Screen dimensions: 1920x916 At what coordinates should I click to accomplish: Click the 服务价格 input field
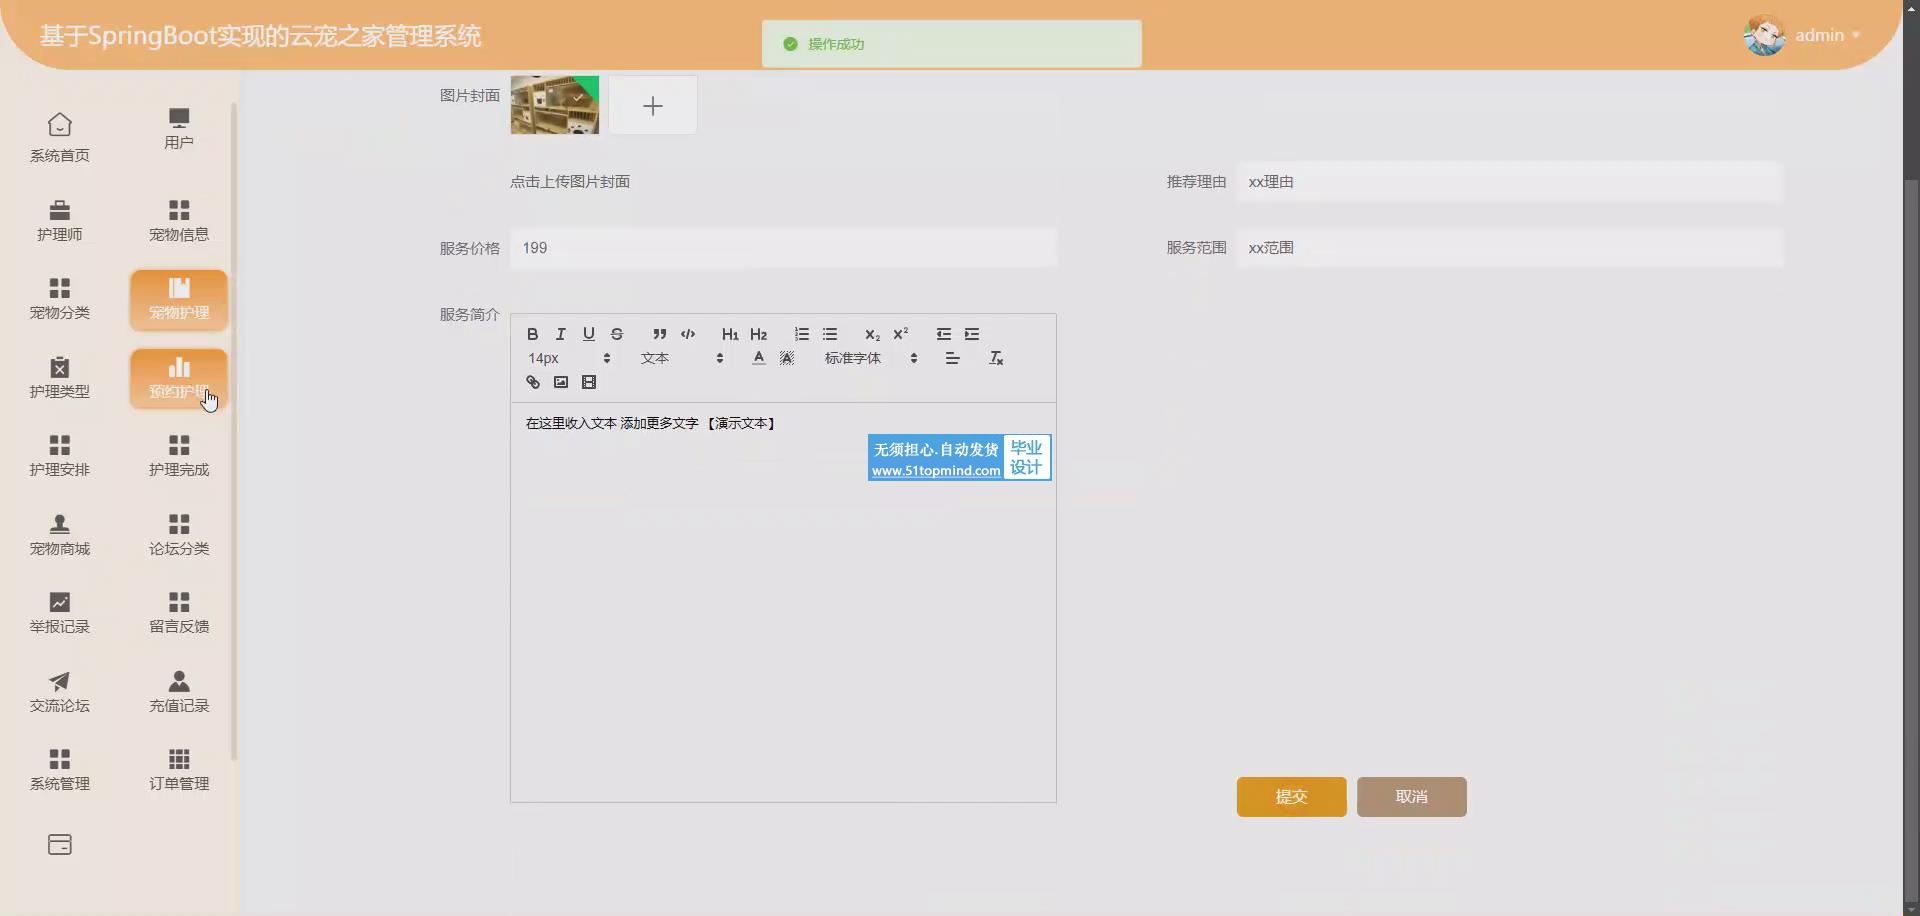[783, 248]
